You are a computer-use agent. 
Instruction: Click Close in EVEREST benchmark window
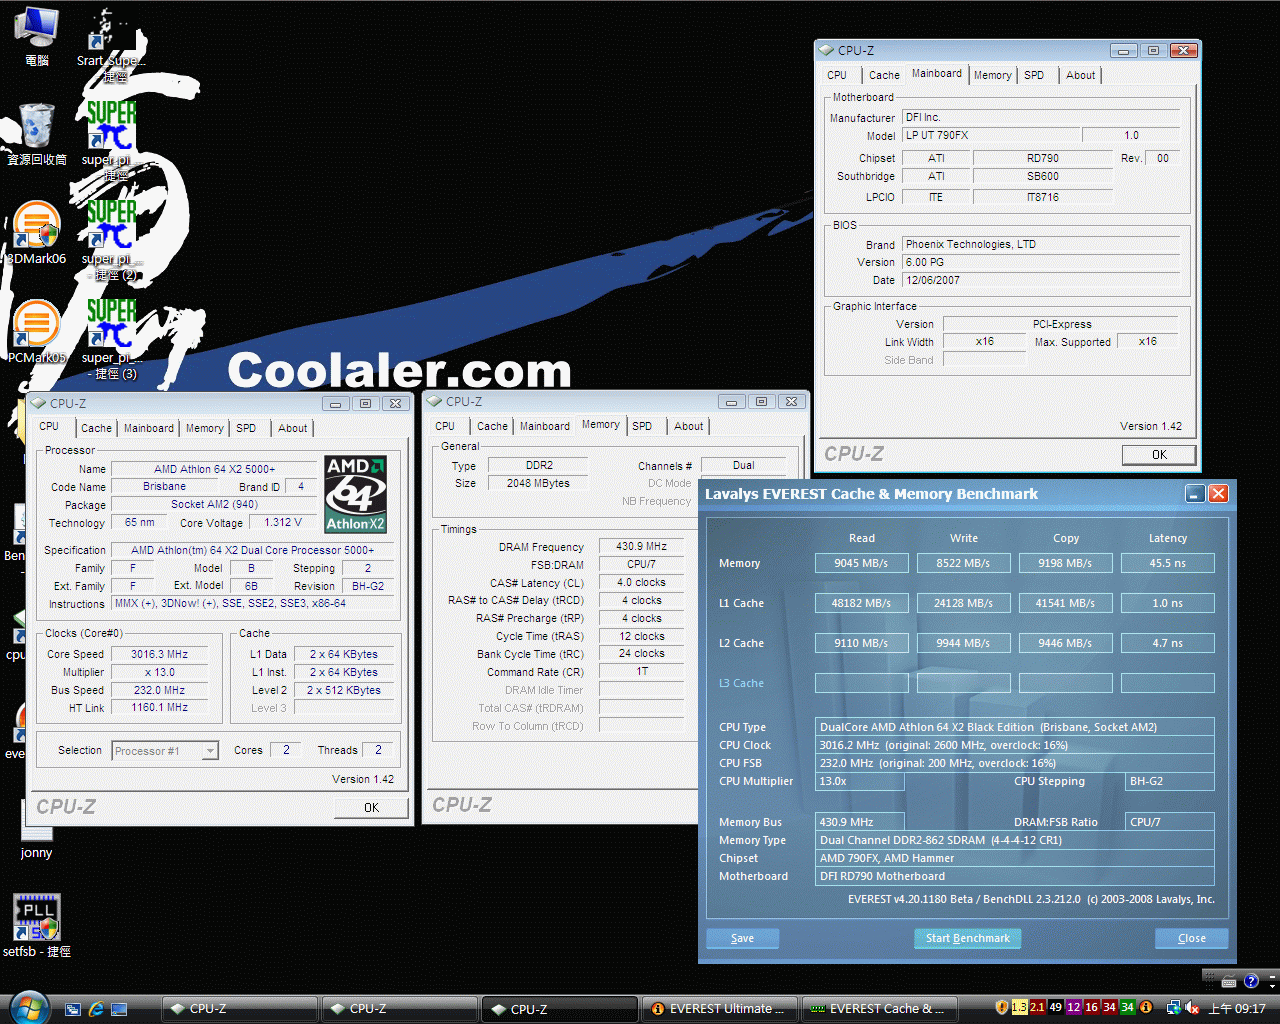(x=1192, y=938)
